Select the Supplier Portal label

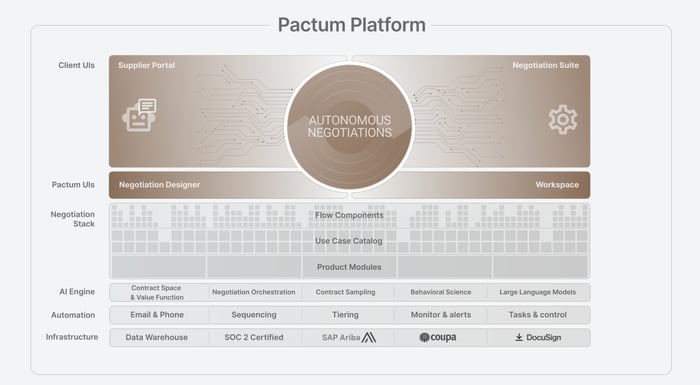coord(146,65)
